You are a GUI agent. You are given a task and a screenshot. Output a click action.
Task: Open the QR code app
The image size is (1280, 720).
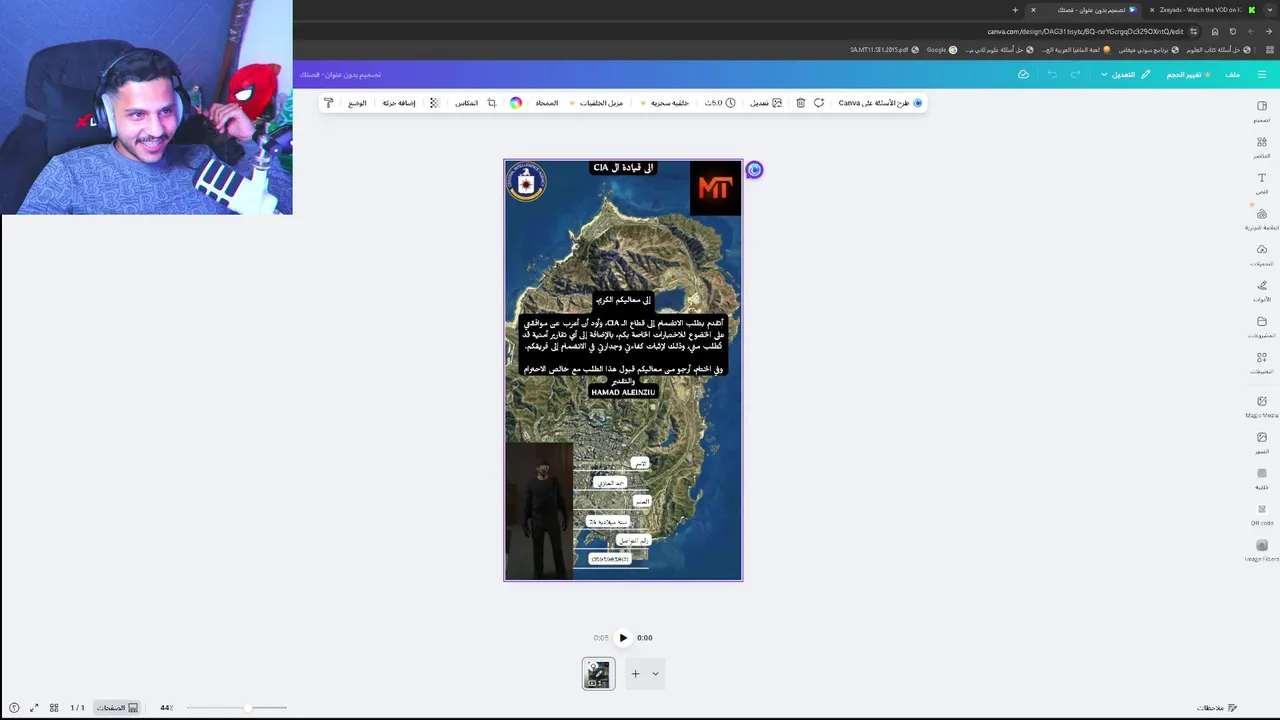(x=1262, y=515)
